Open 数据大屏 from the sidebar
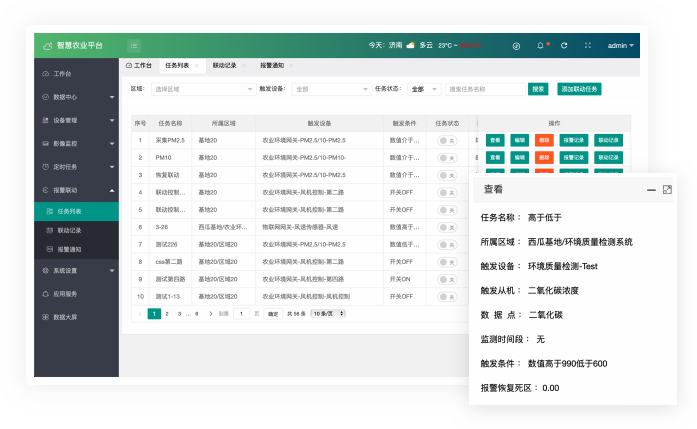The width and height of the screenshot is (697, 429). pyautogui.click(x=45, y=317)
